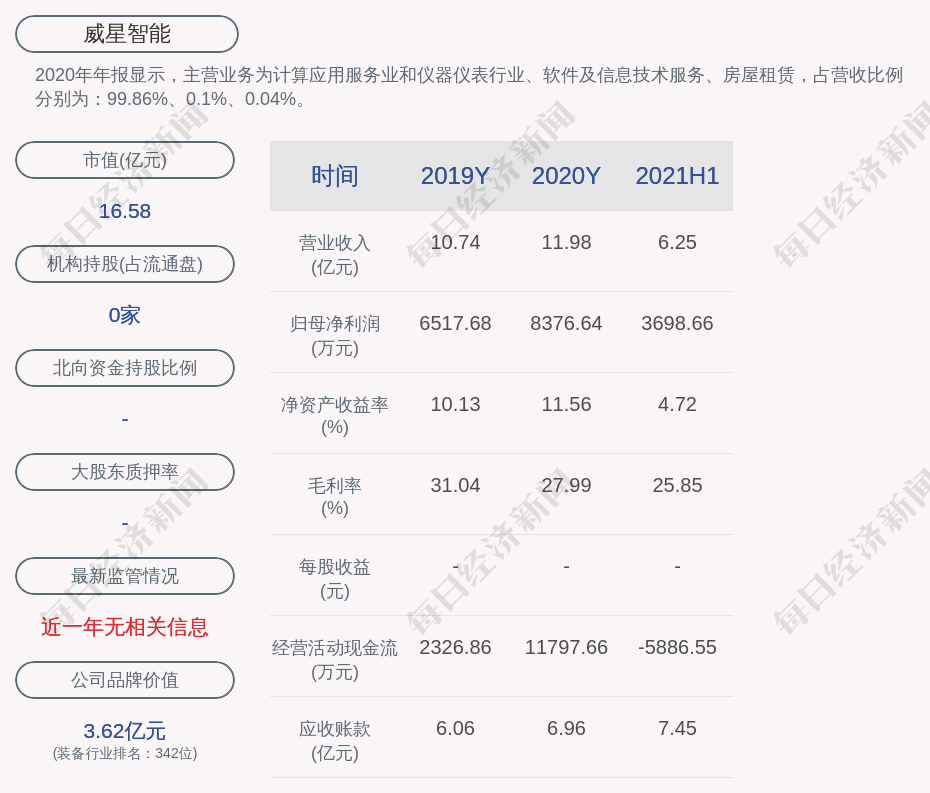Click net profit value 3698.66
The height and width of the screenshot is (793, 930).
[677, 323]
